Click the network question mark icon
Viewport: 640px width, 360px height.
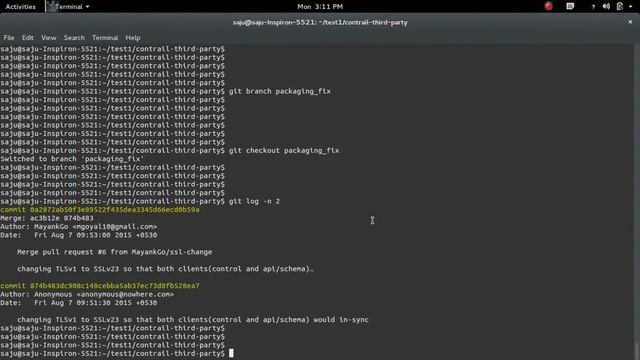593,7
